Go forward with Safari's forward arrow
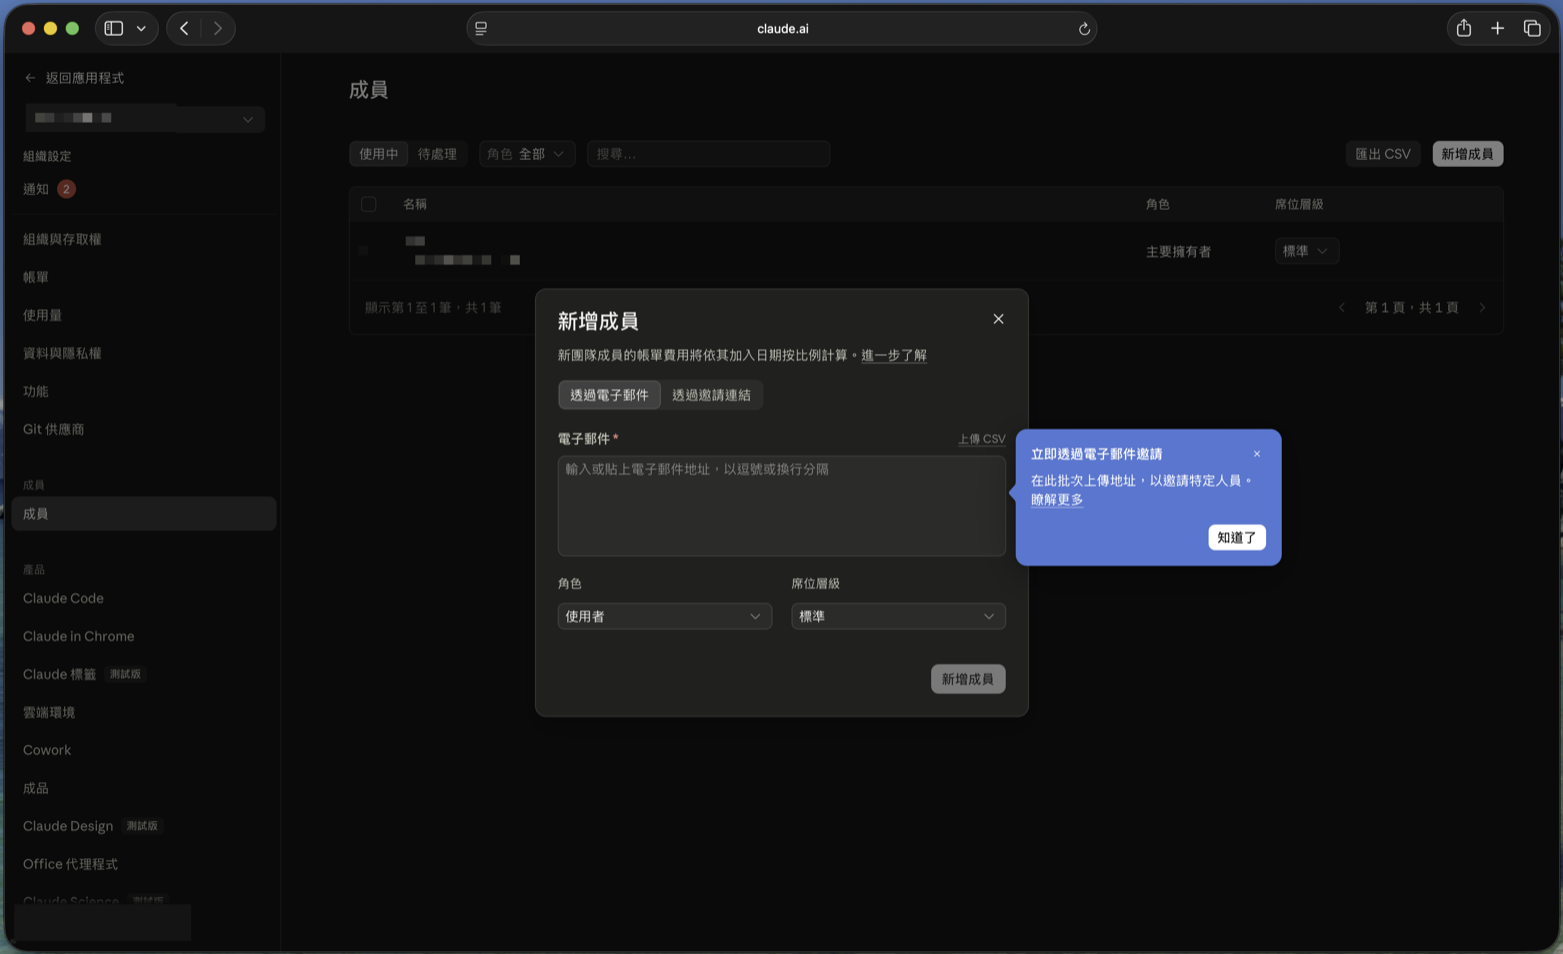 [x=218, y=28]
